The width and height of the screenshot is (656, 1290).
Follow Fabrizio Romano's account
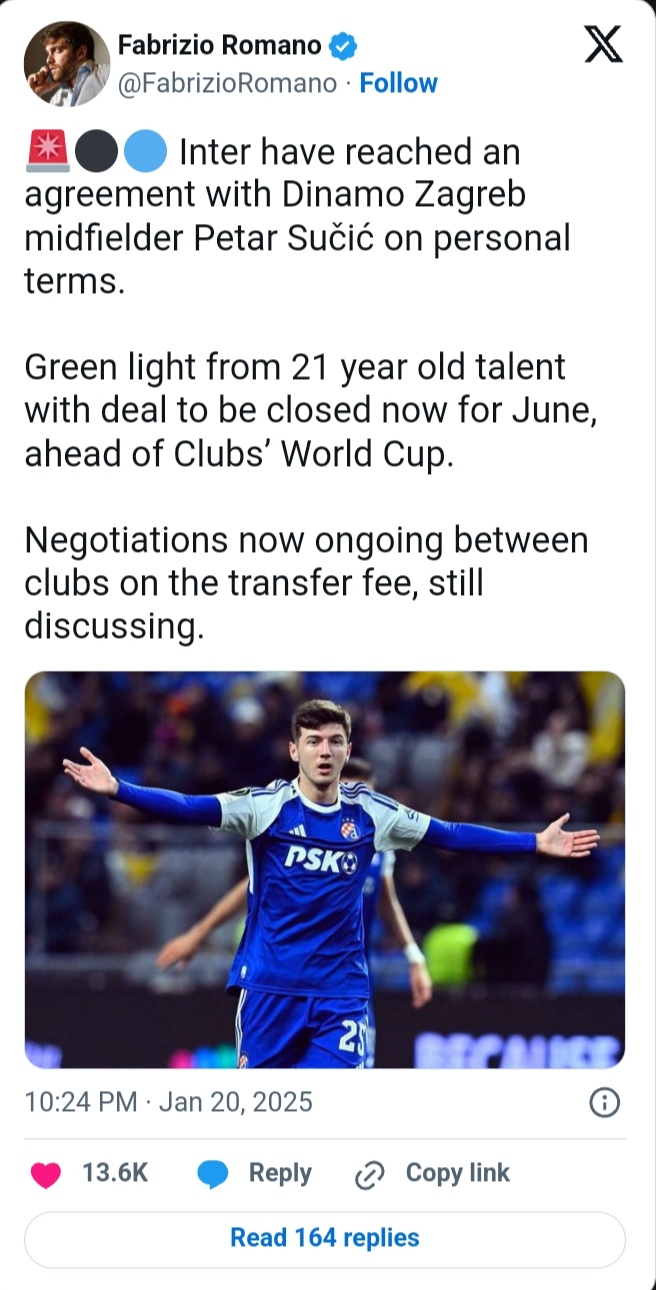click(x=398, y=84)
